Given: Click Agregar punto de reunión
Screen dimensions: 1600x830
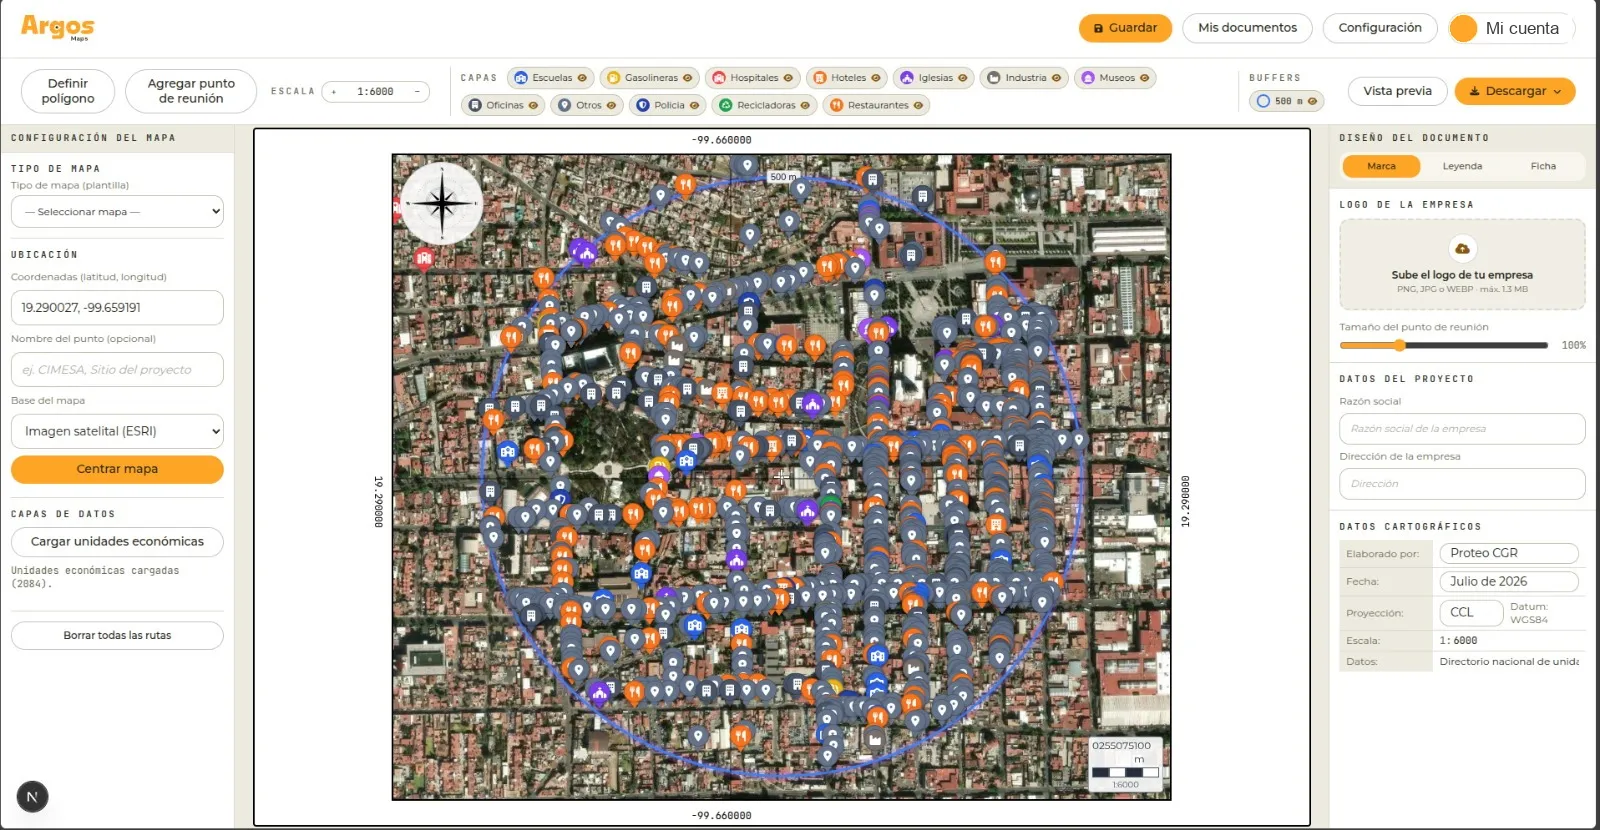Looking at the screenshot, I should pos(191,91).
